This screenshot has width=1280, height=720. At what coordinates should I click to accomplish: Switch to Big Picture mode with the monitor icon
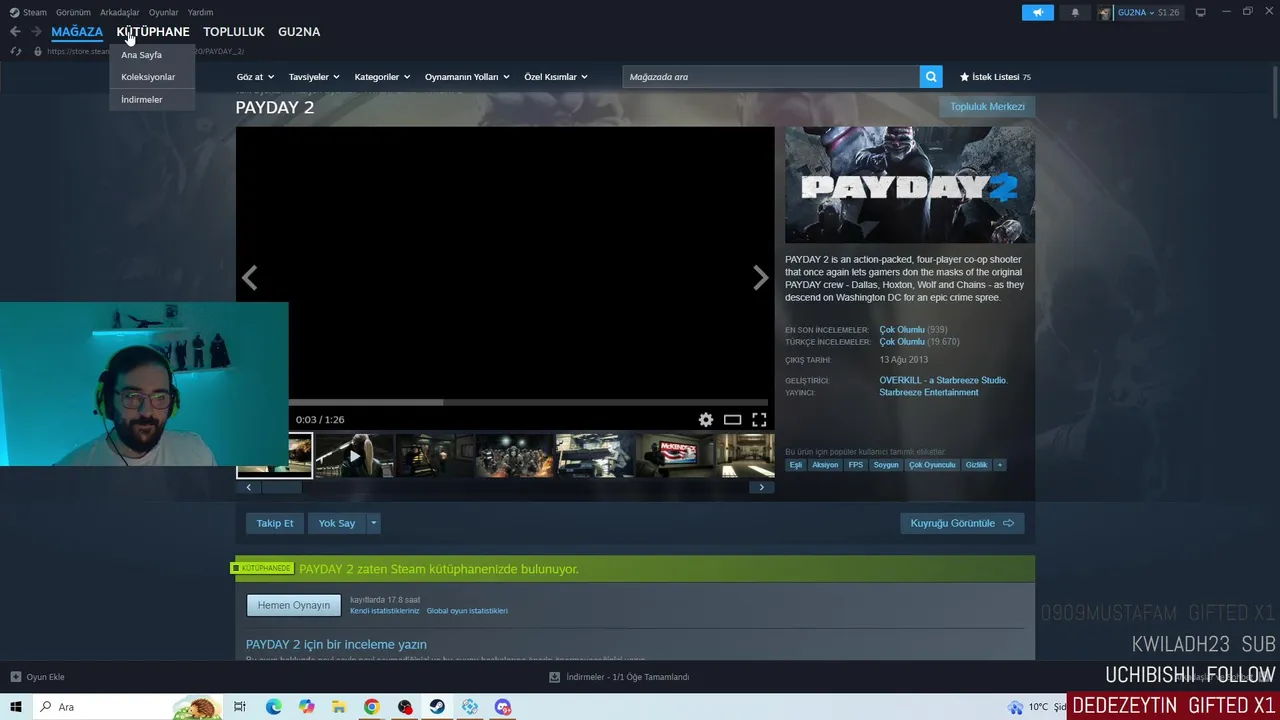(x=1201, y=12)
